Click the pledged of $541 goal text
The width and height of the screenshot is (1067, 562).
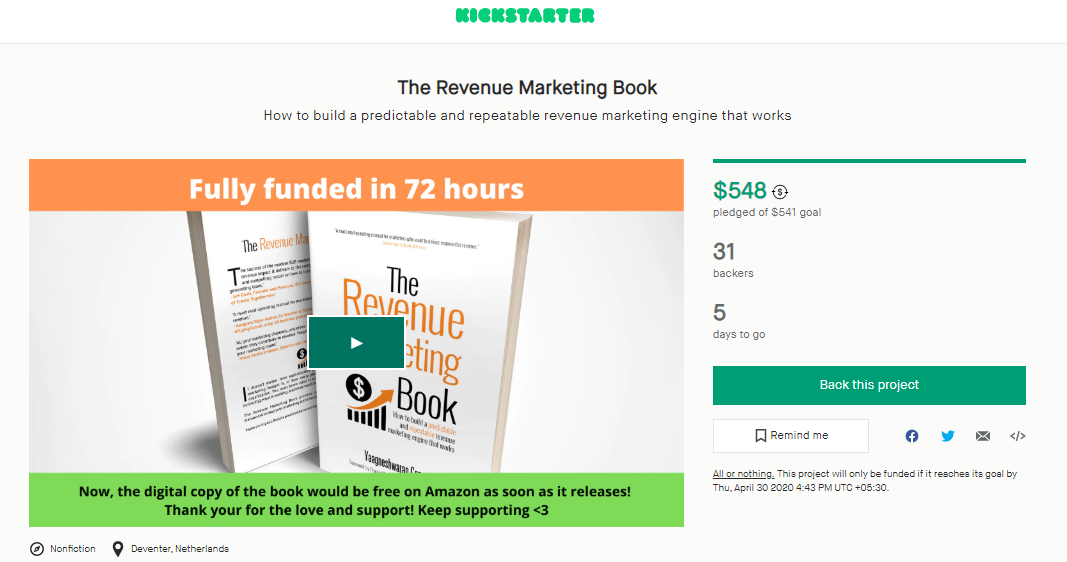pos(767,212)
